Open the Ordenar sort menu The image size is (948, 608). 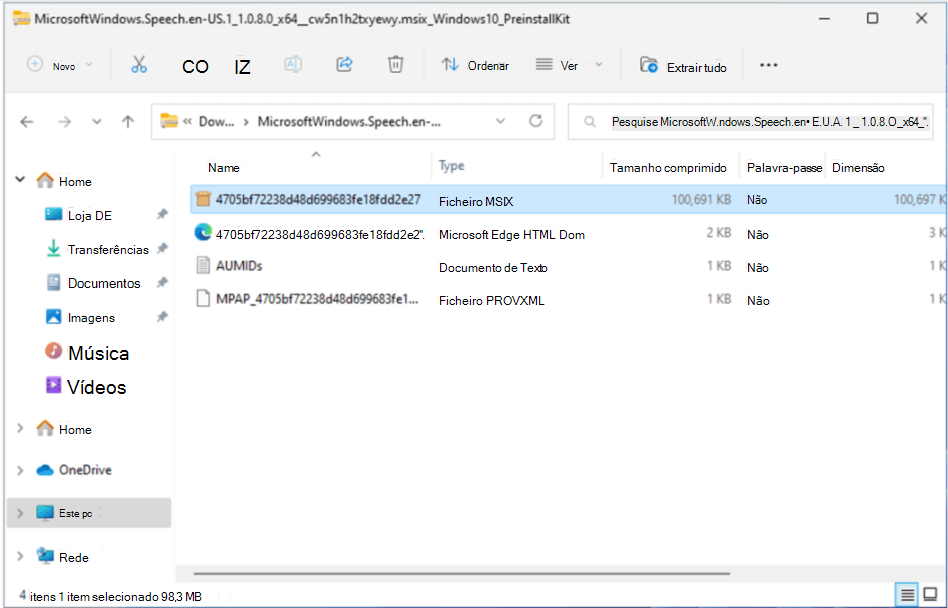coord(475,65)
